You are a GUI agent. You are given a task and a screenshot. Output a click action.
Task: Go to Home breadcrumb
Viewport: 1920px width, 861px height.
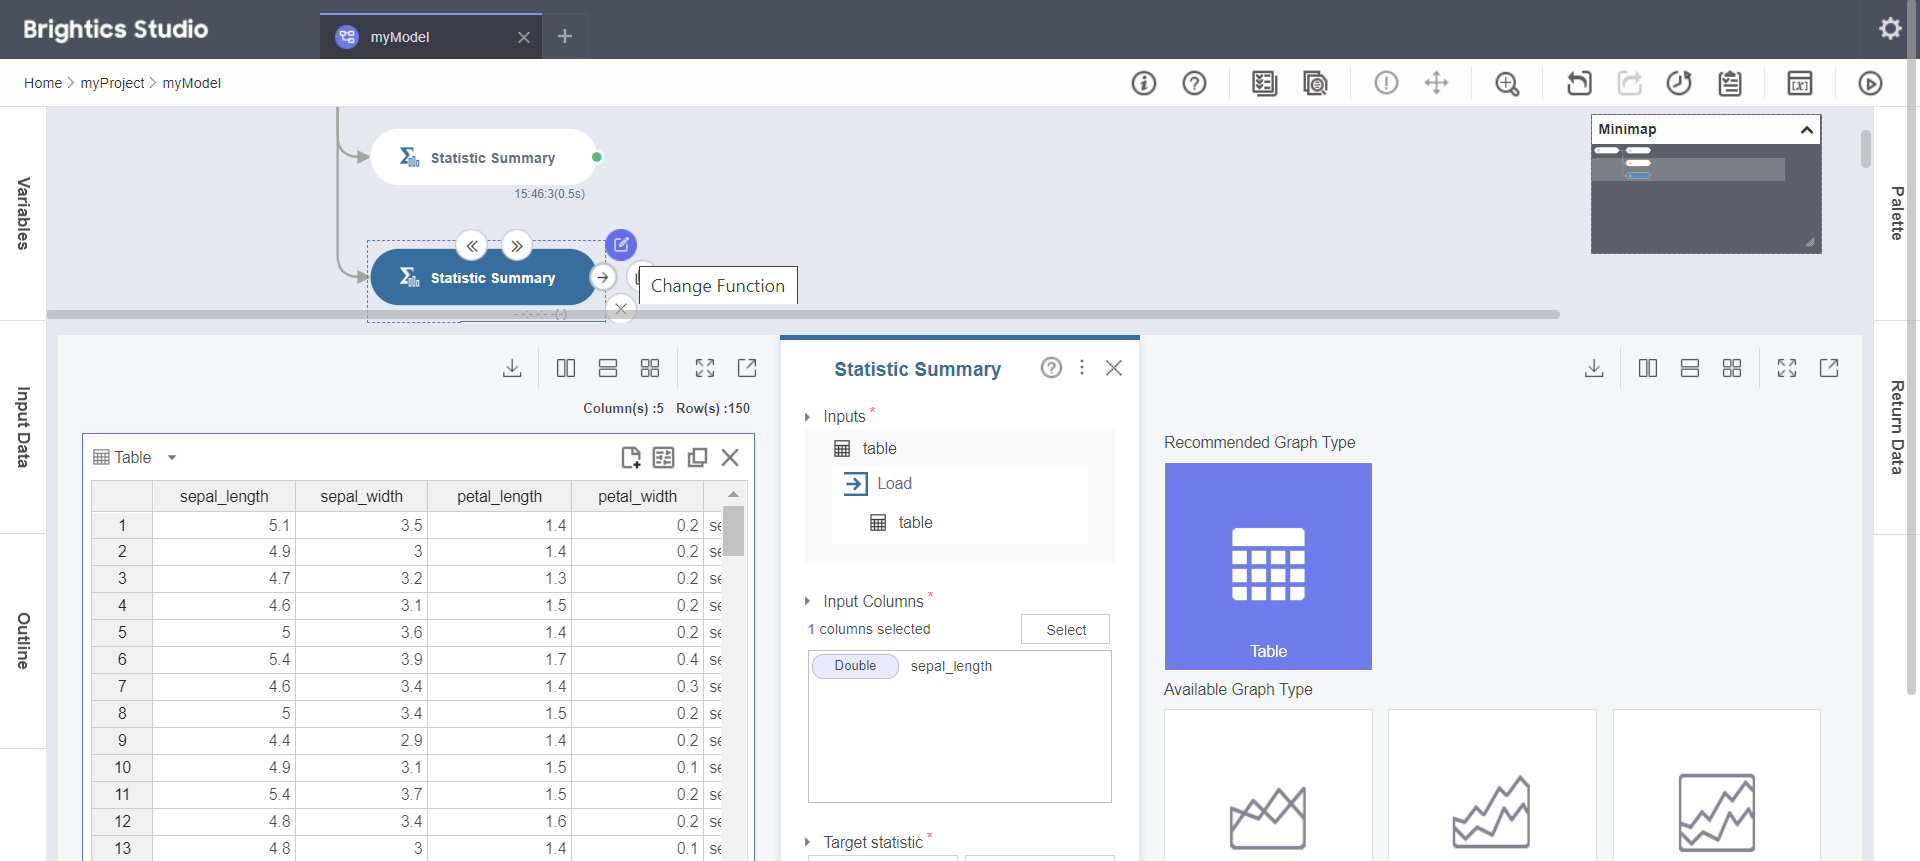(43, 83)
